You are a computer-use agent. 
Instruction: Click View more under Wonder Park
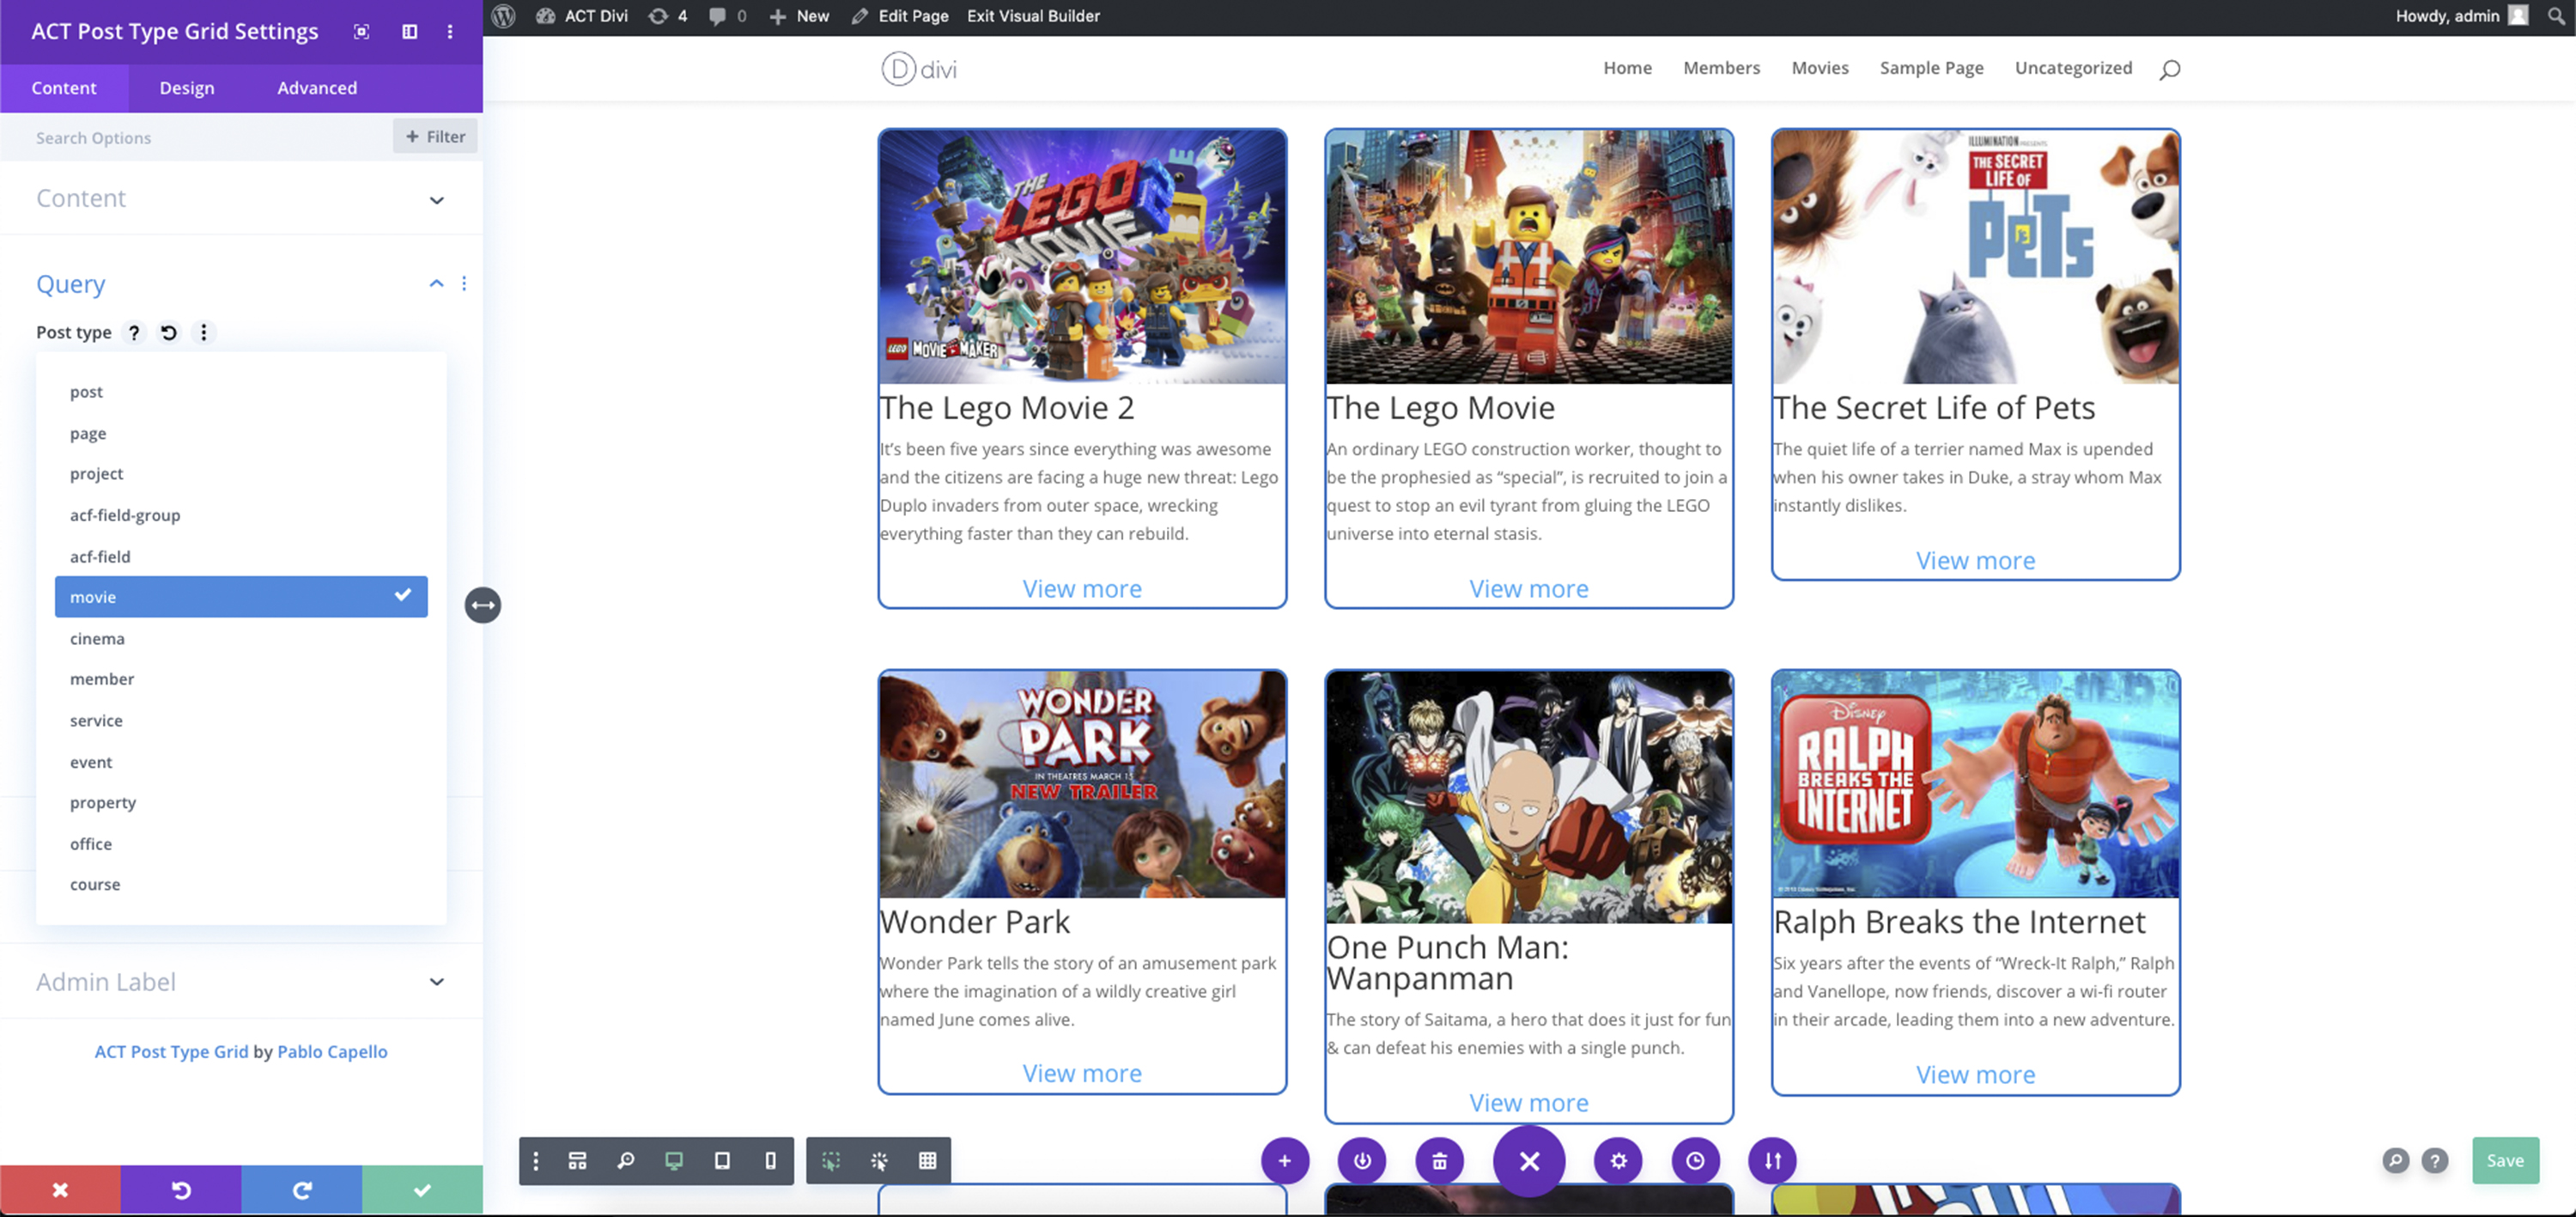(1082, 1073)
